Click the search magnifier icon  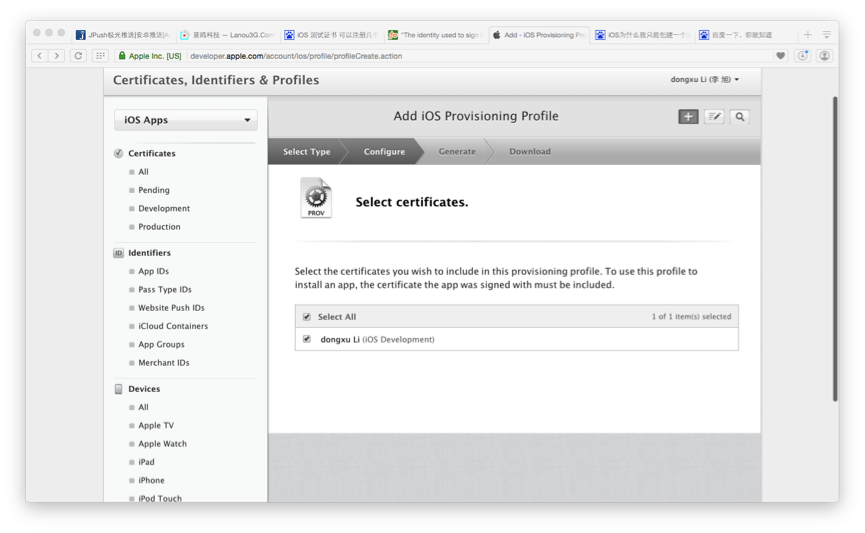pyautogui.click(x=740, y=116)
